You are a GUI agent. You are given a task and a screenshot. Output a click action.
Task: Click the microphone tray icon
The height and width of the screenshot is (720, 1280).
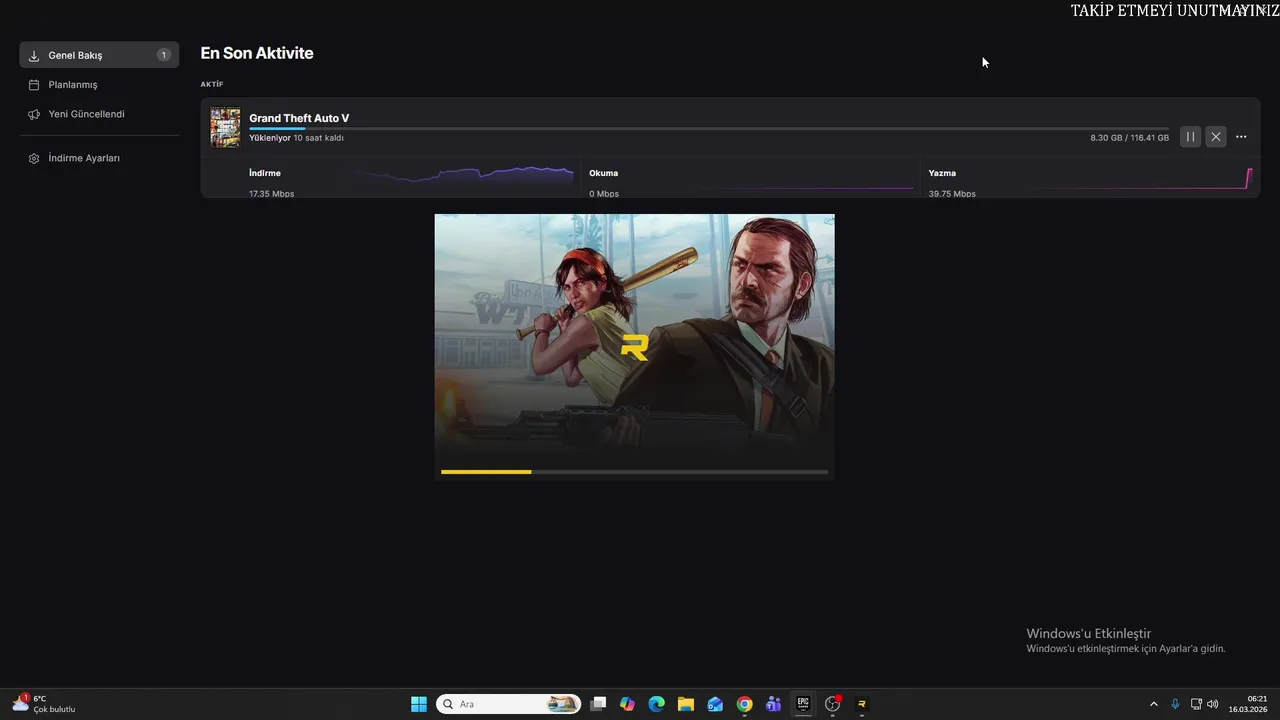[x=1175, y=704]
